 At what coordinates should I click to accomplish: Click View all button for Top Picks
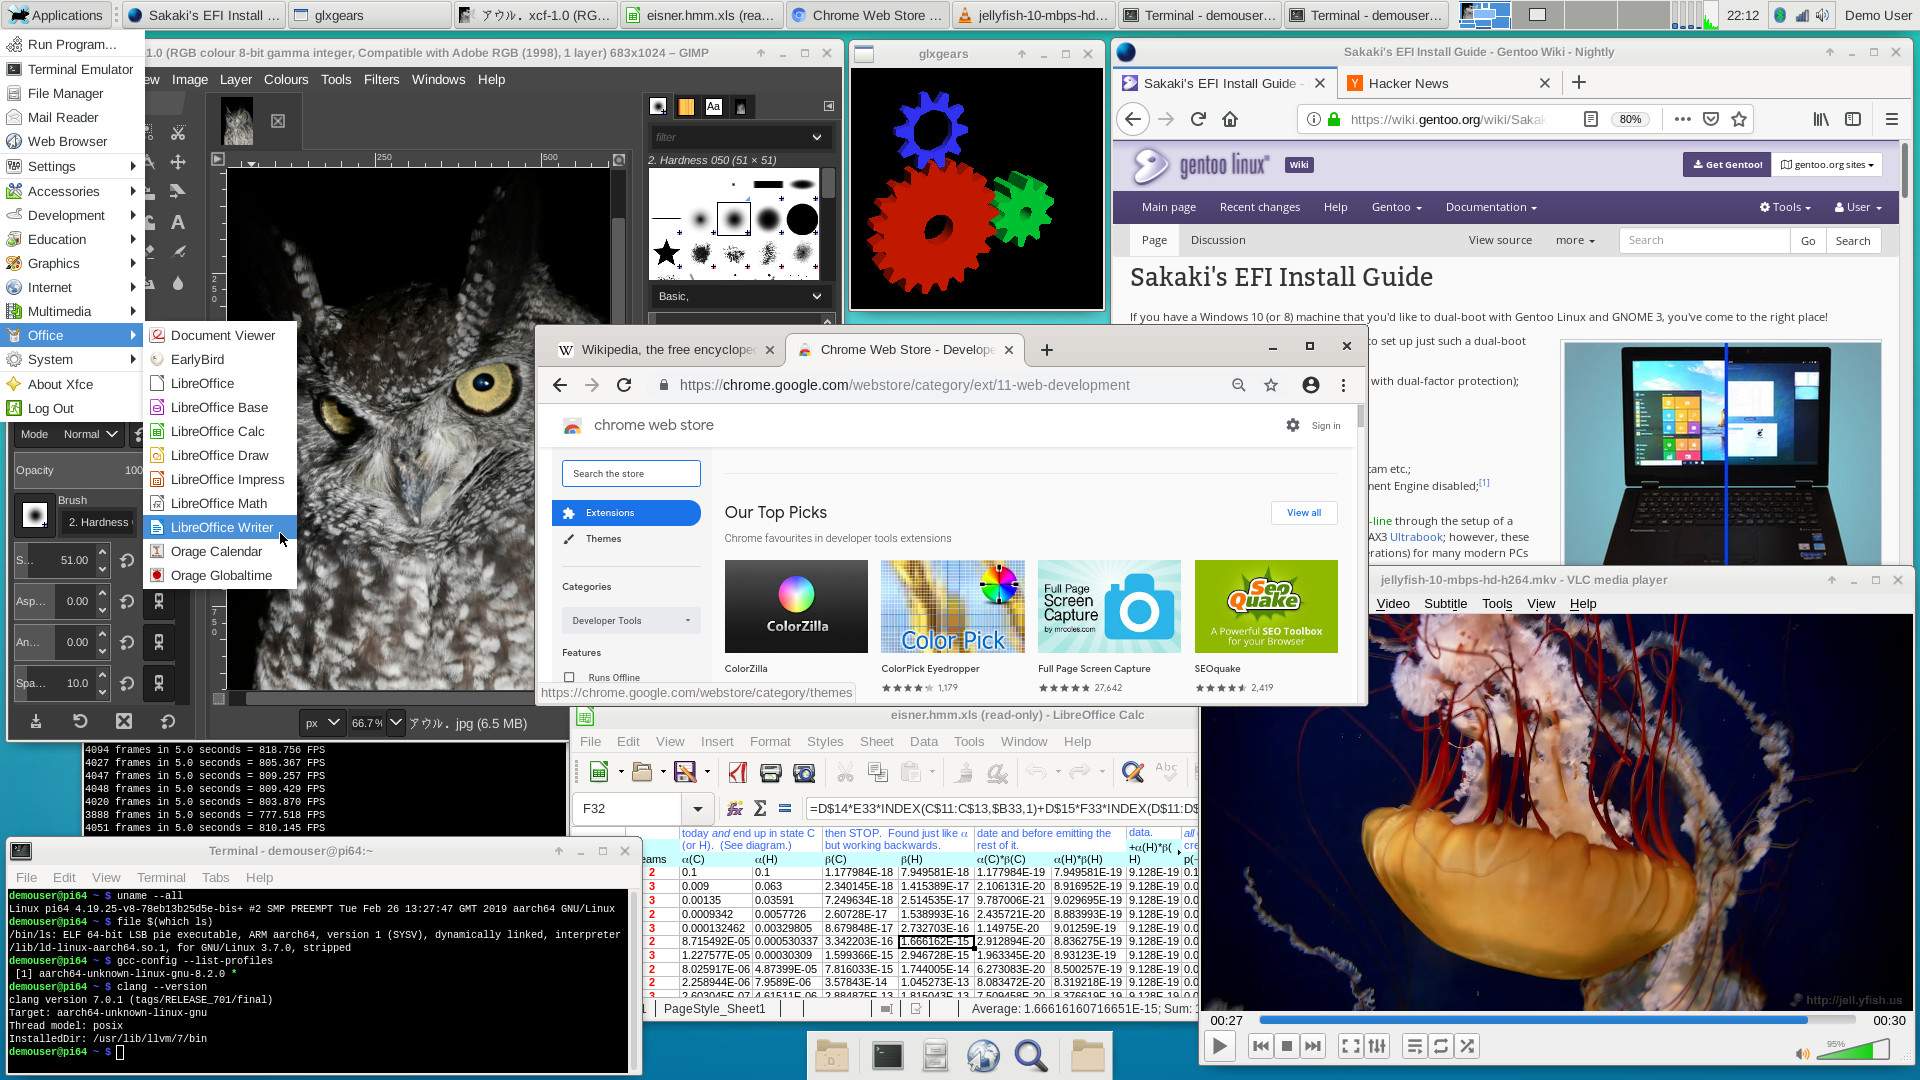pos(1303,512)
